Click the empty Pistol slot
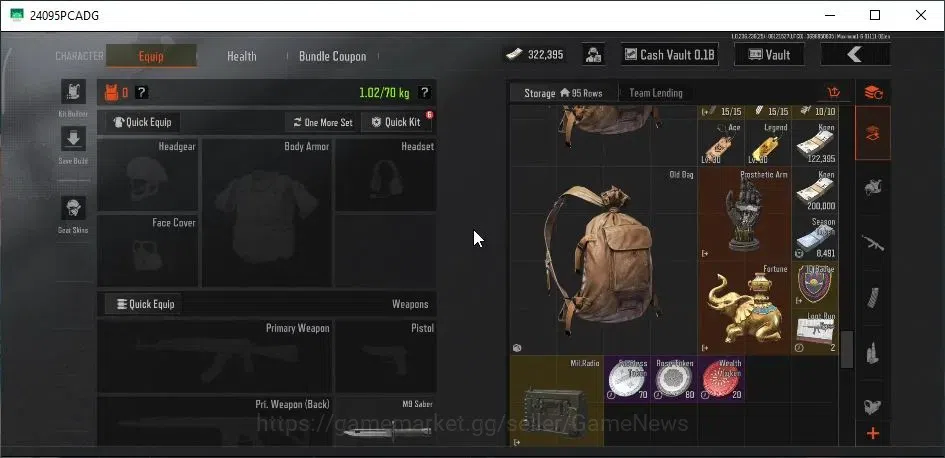This screenshot has width=945, height=458. [386, 357]
